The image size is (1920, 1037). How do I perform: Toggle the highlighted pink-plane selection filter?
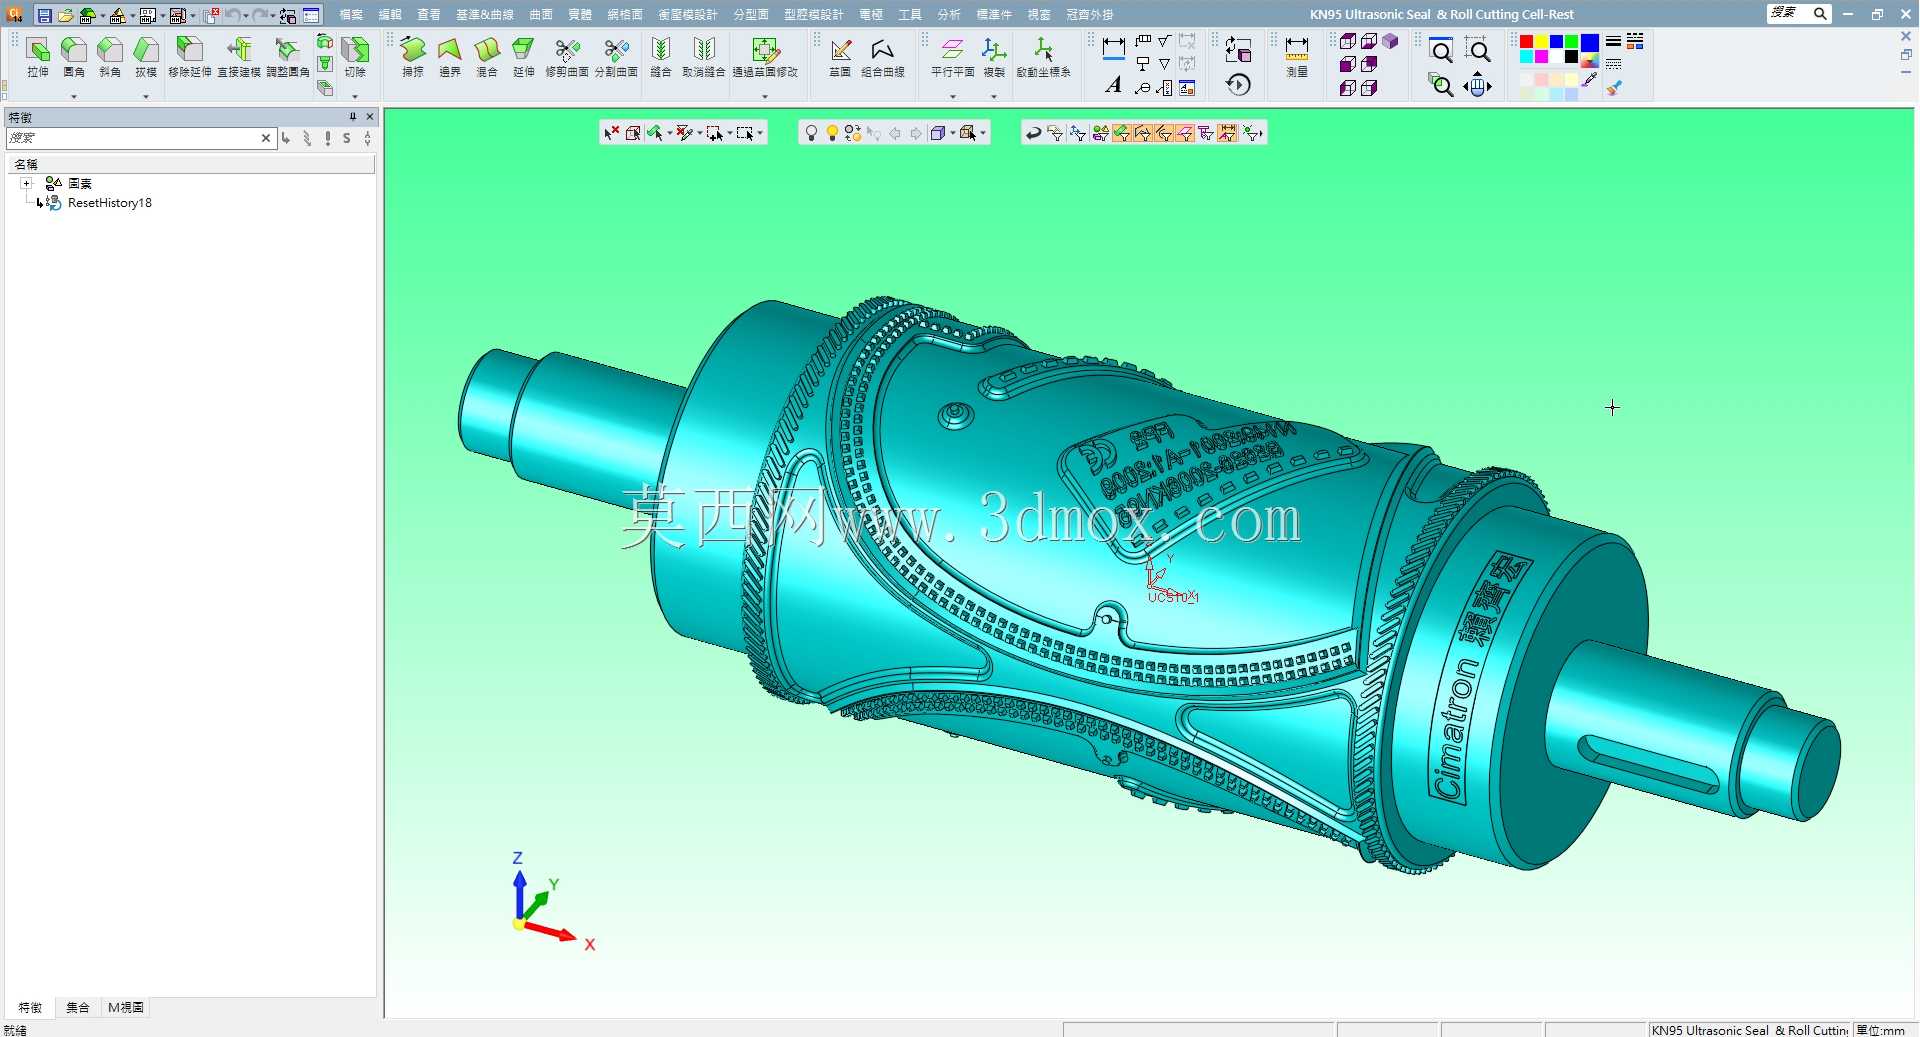point(1185,133)
